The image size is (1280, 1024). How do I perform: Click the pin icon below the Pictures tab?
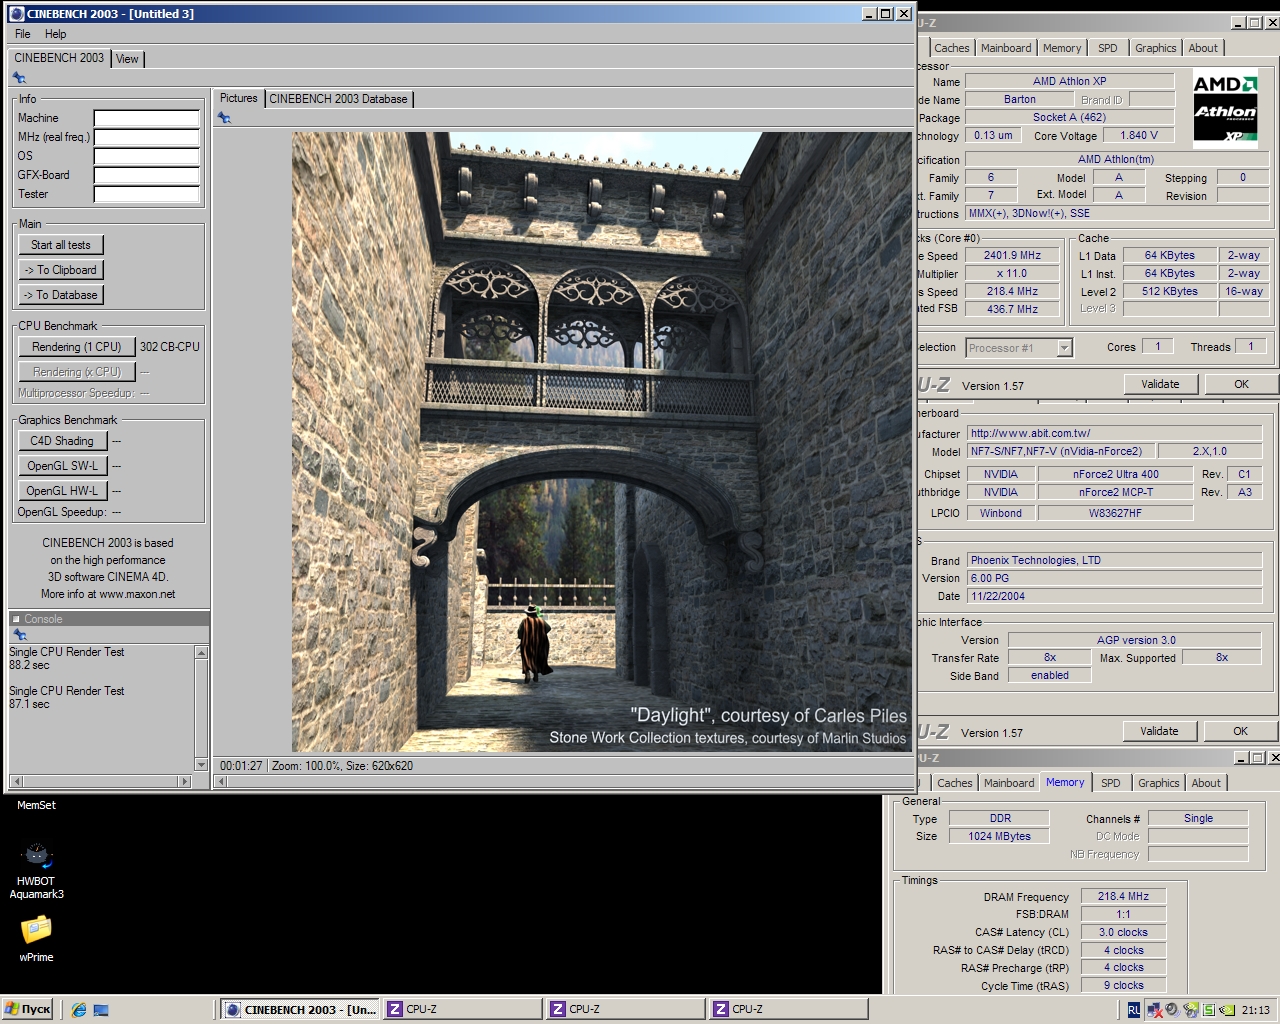[224, 118]
